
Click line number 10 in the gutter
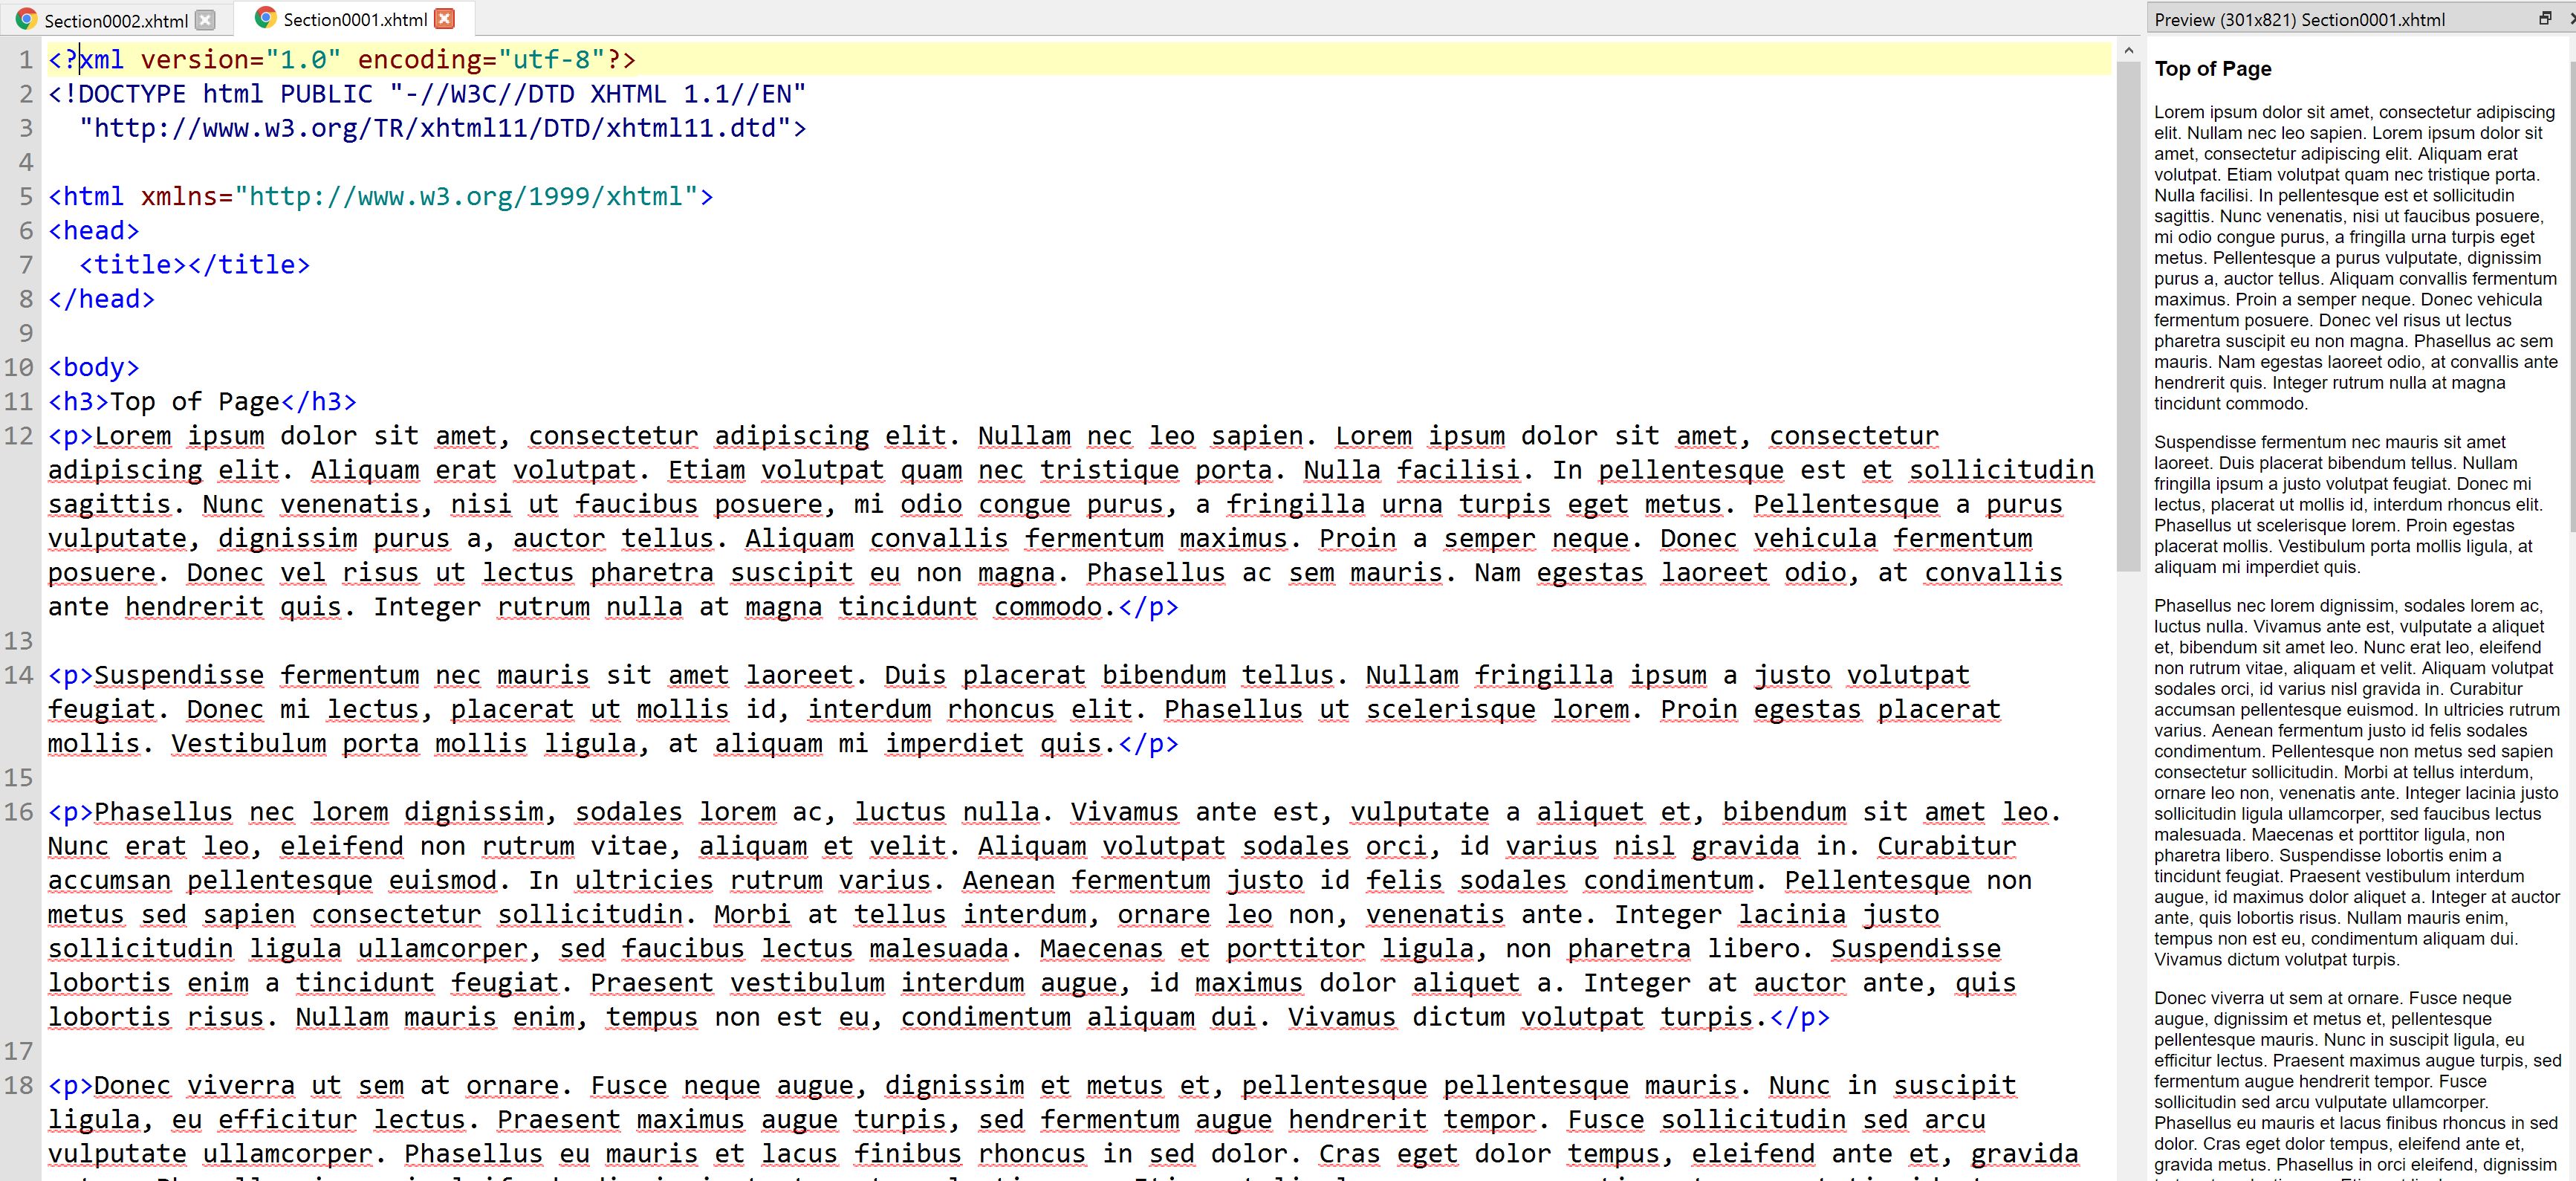19,367
